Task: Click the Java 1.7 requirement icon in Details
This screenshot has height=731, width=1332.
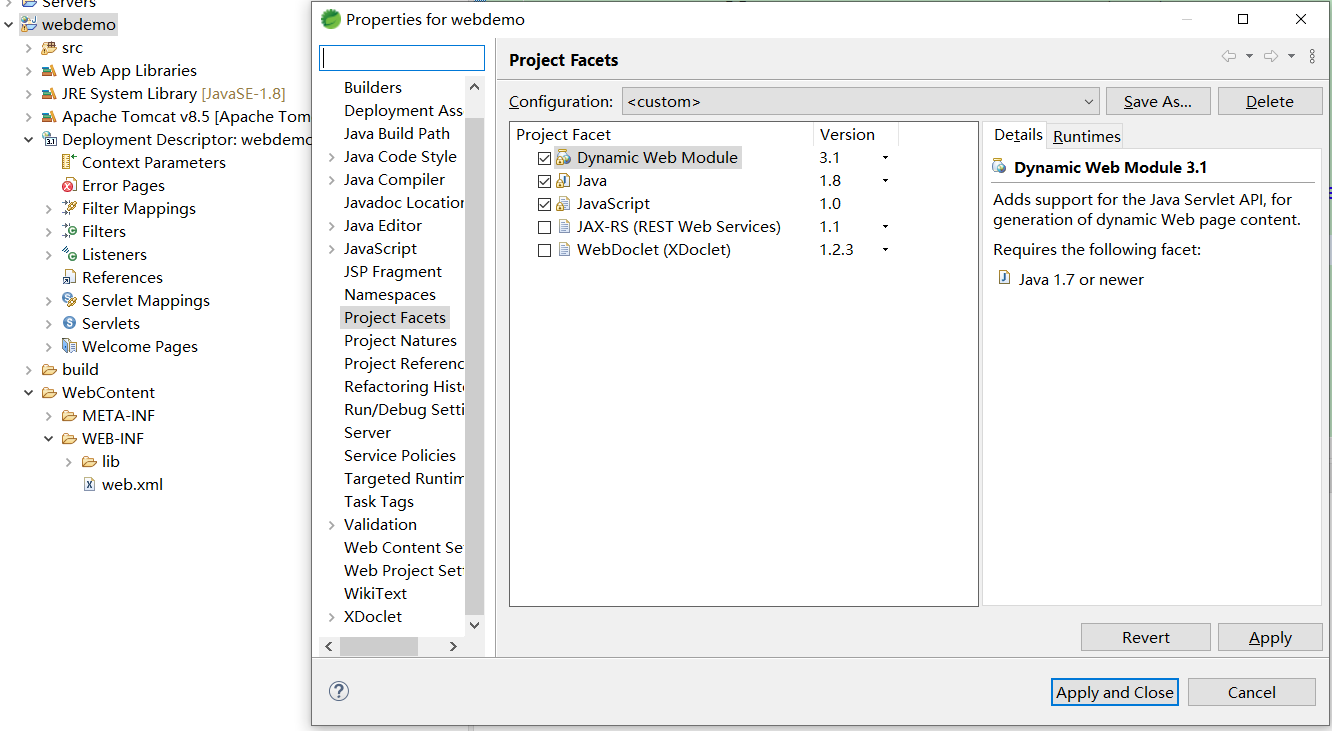Action: click(1005, 279)
